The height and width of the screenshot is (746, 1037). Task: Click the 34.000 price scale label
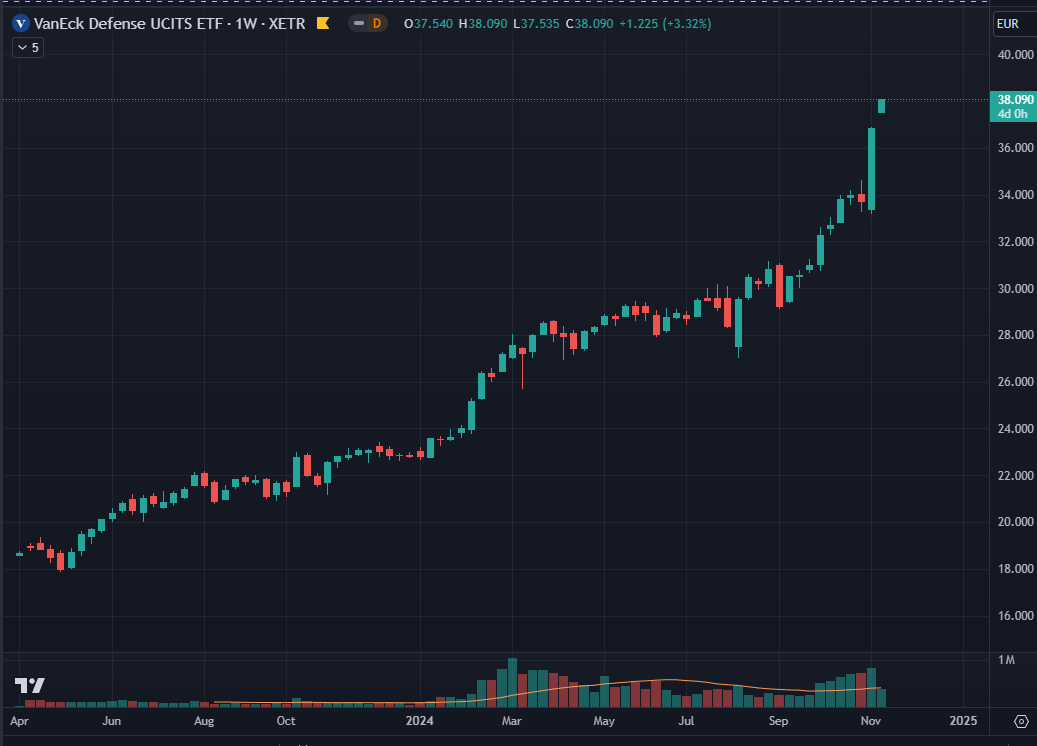[x=1015, y=195]
